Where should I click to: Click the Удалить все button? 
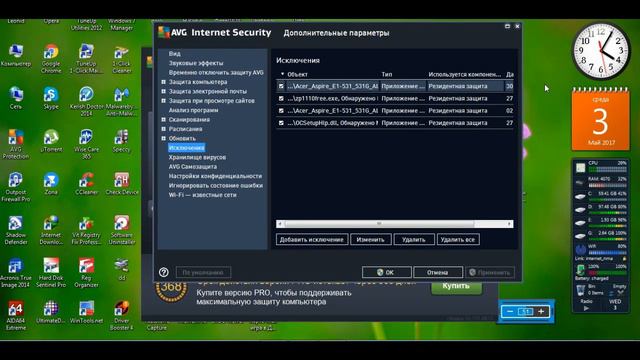(458, 240)
